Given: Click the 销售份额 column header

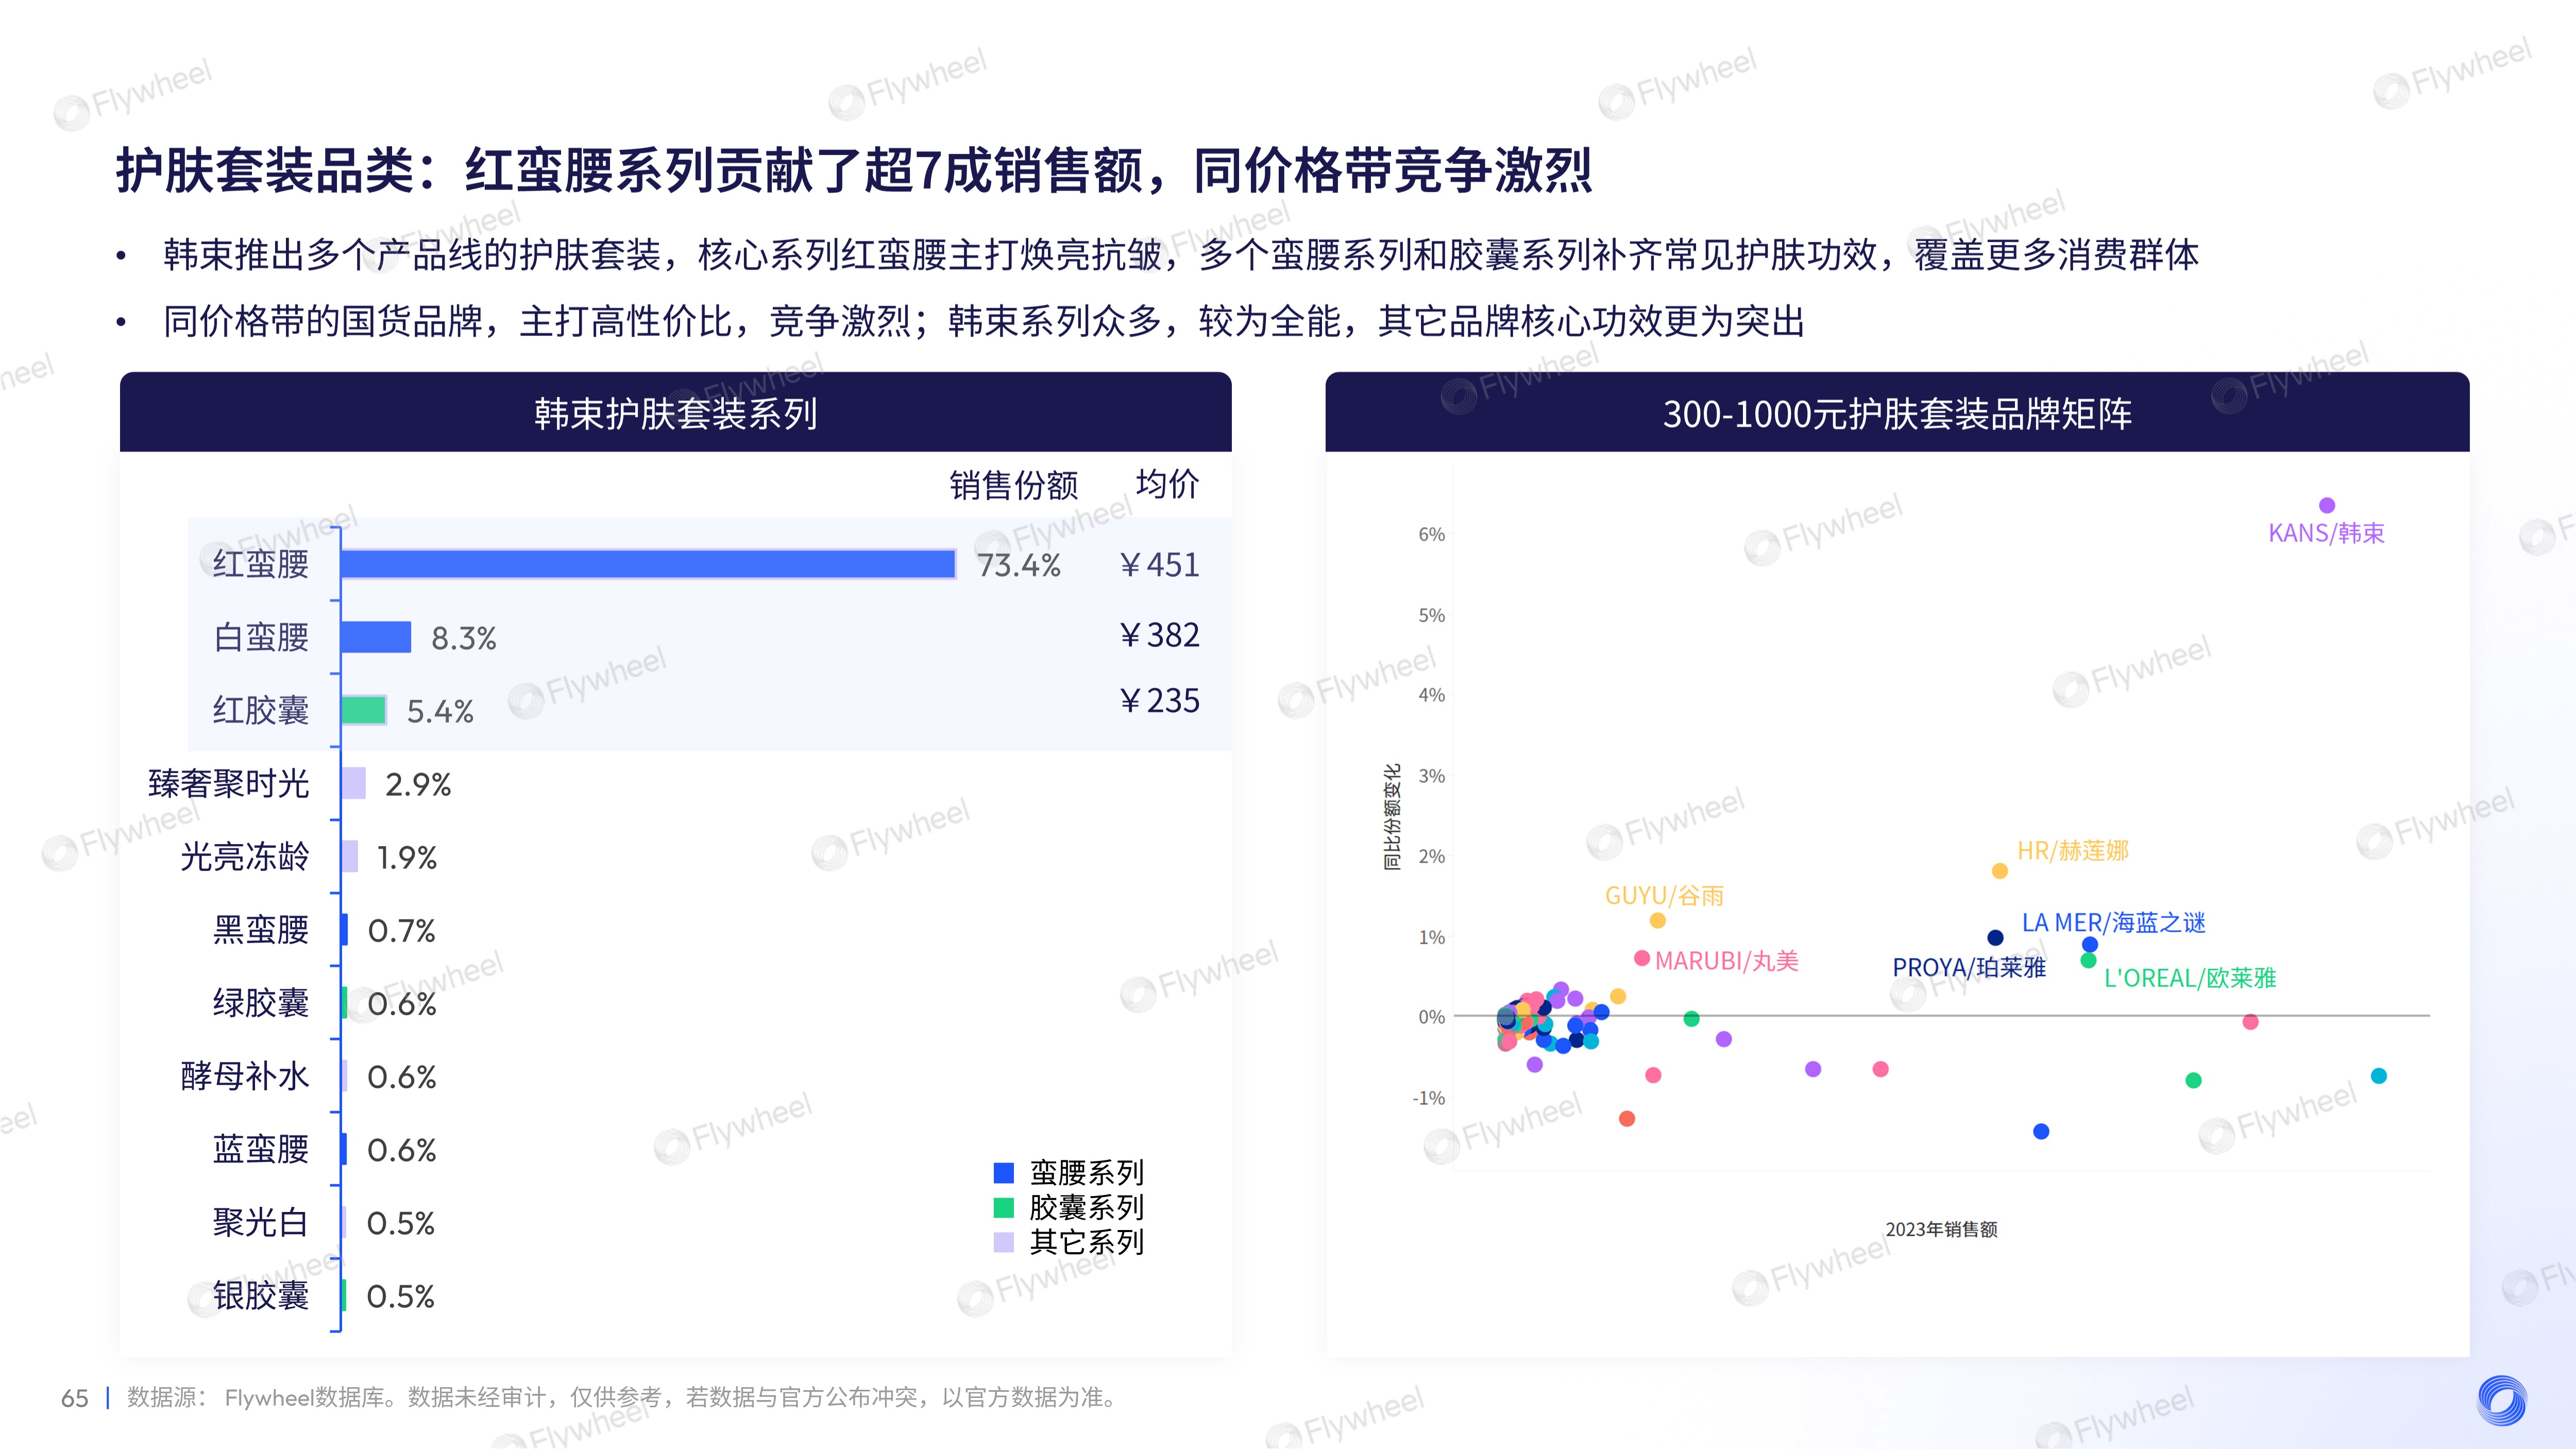Looking at the screenshot, I should coord(1013,485).
